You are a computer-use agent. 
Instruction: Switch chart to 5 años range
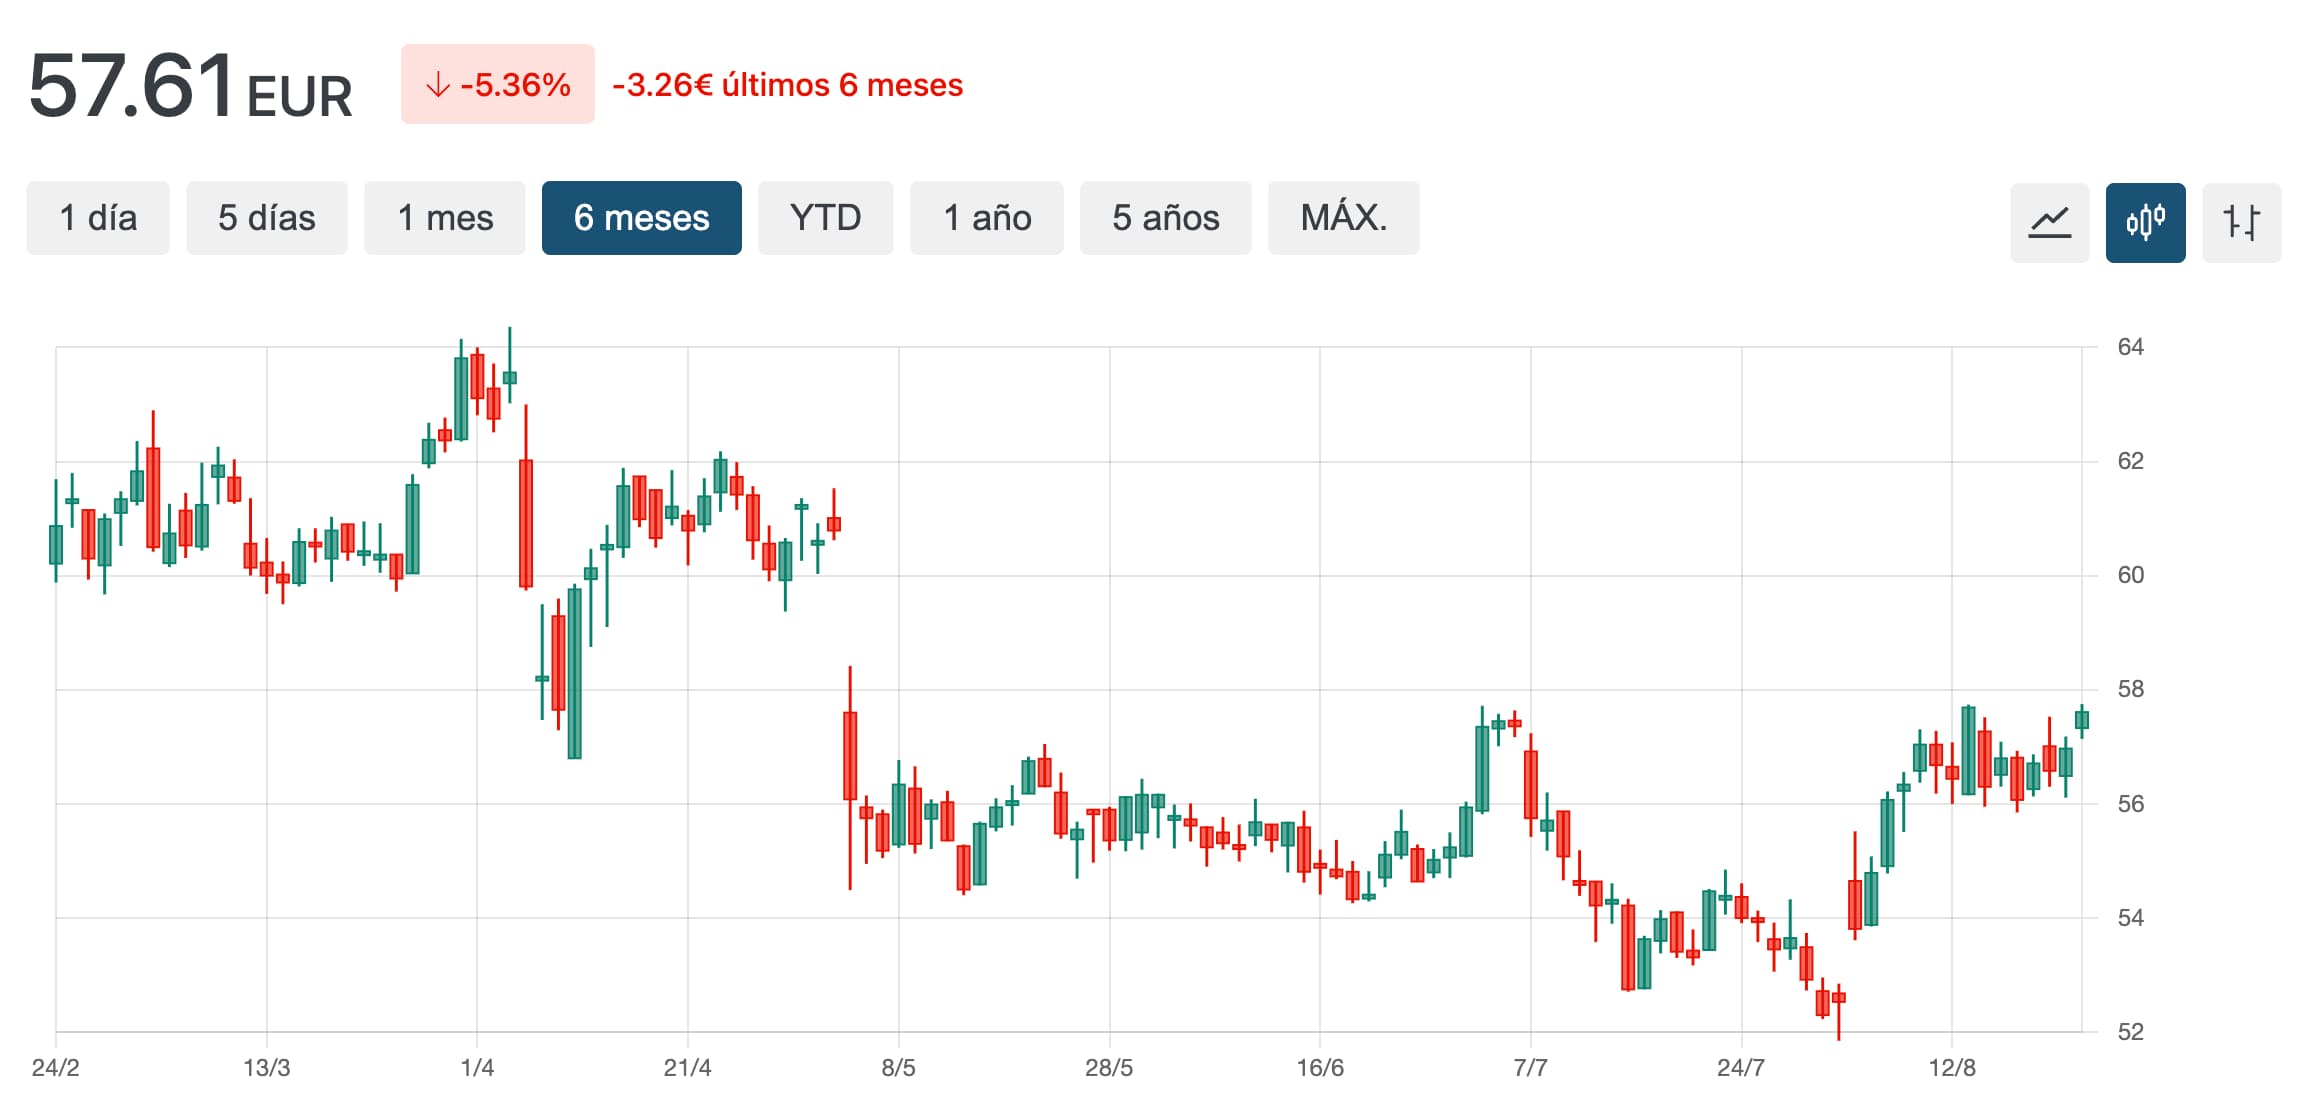1166,218
